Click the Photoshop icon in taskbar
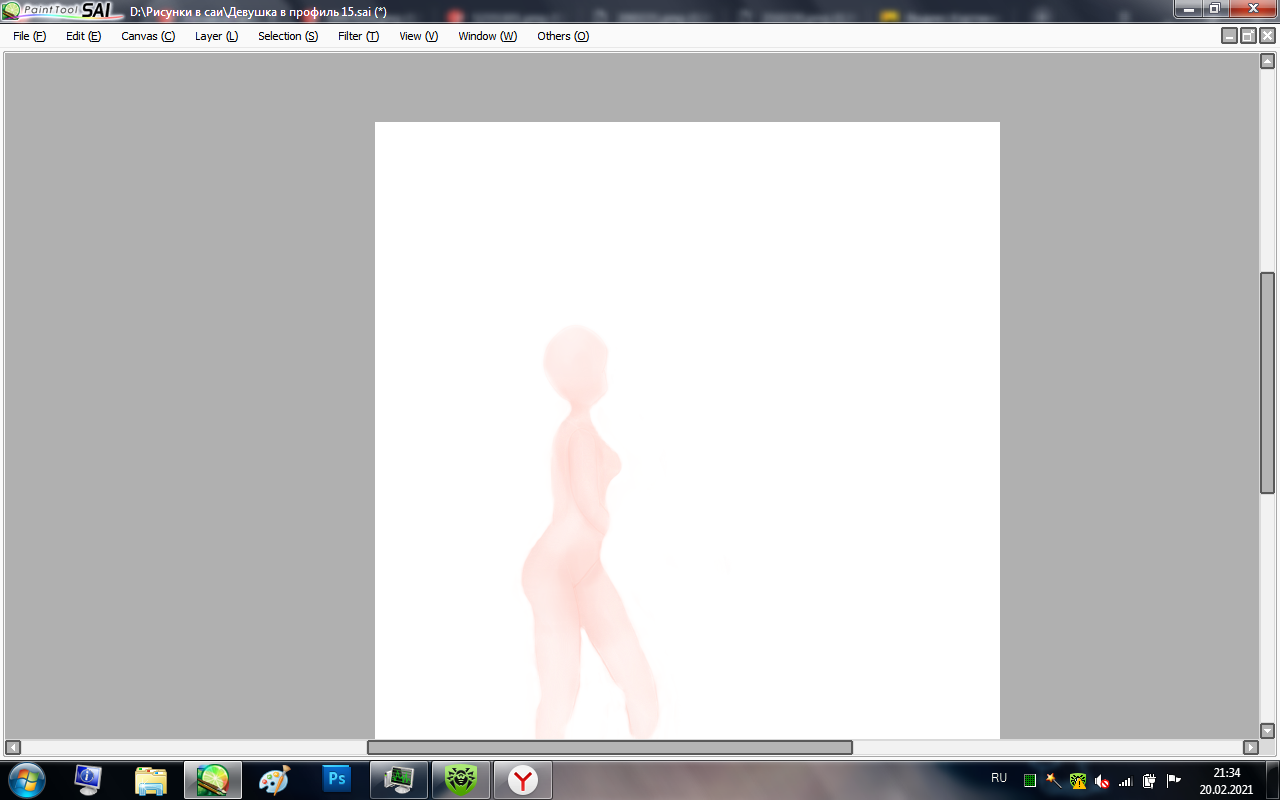The image size is (1280, 800). [337, 779]
